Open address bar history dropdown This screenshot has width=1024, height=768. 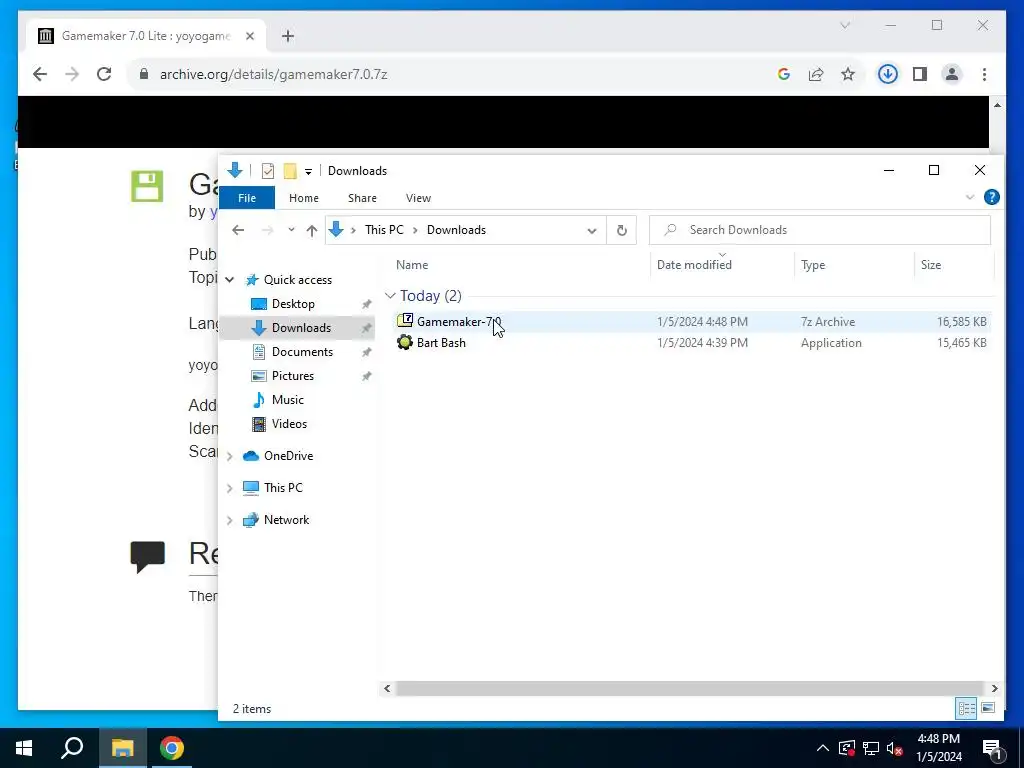tap(592, 231)
